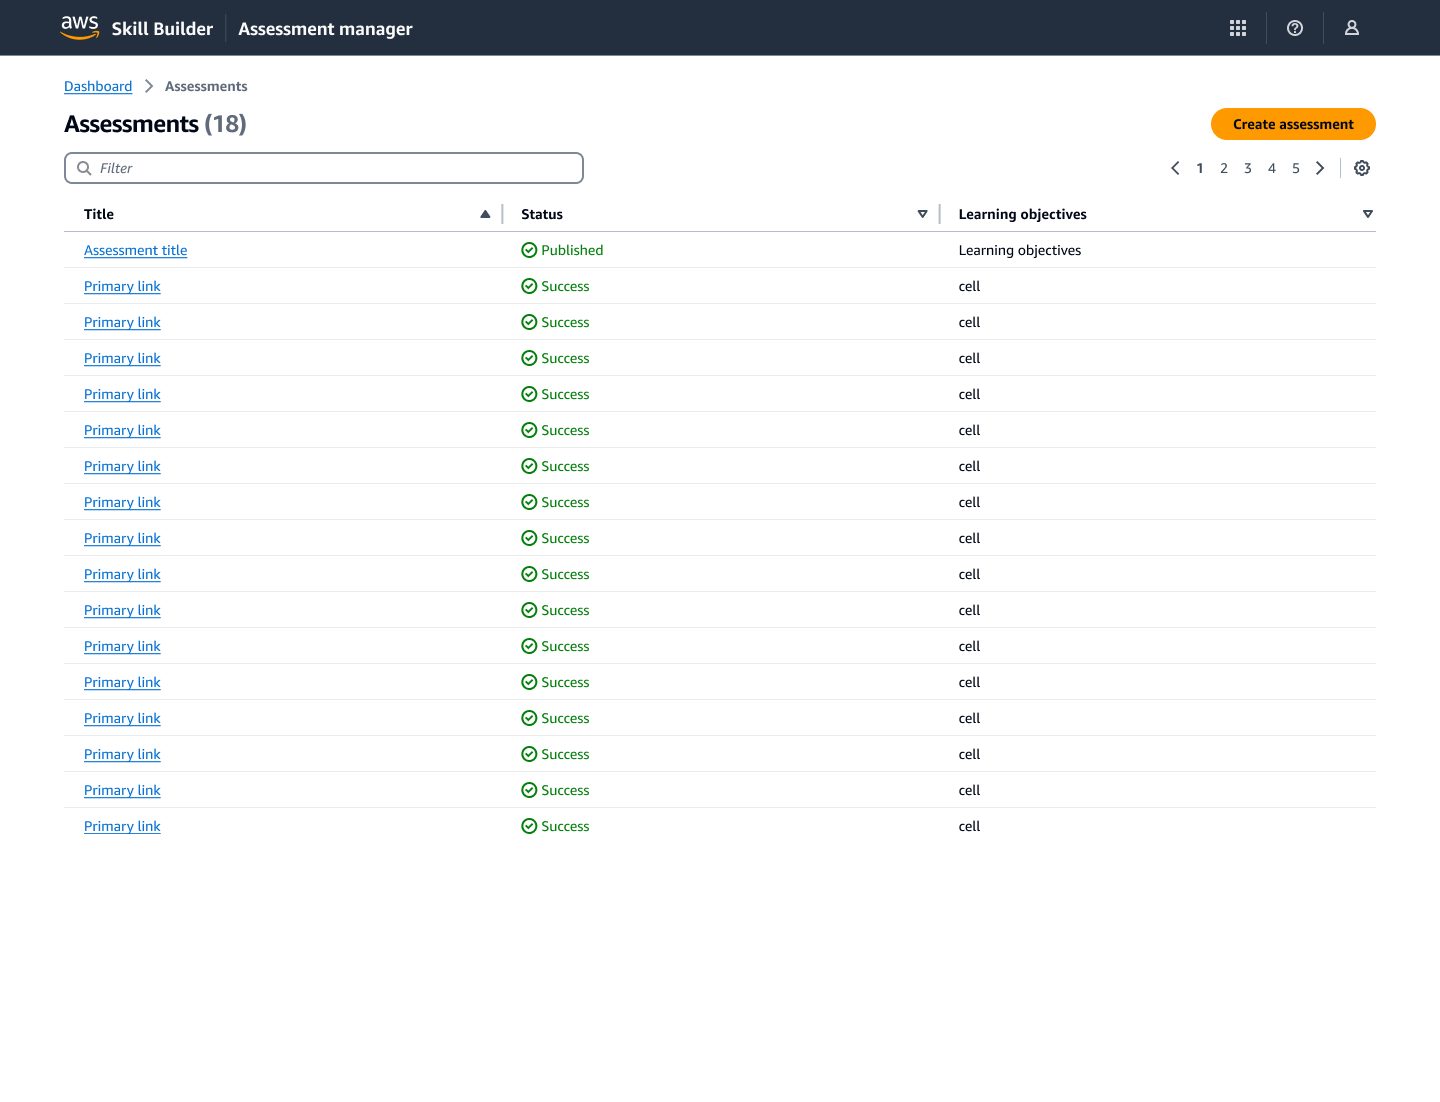
Task: Go to page 2 of pagination
Action: [1224, 168]
